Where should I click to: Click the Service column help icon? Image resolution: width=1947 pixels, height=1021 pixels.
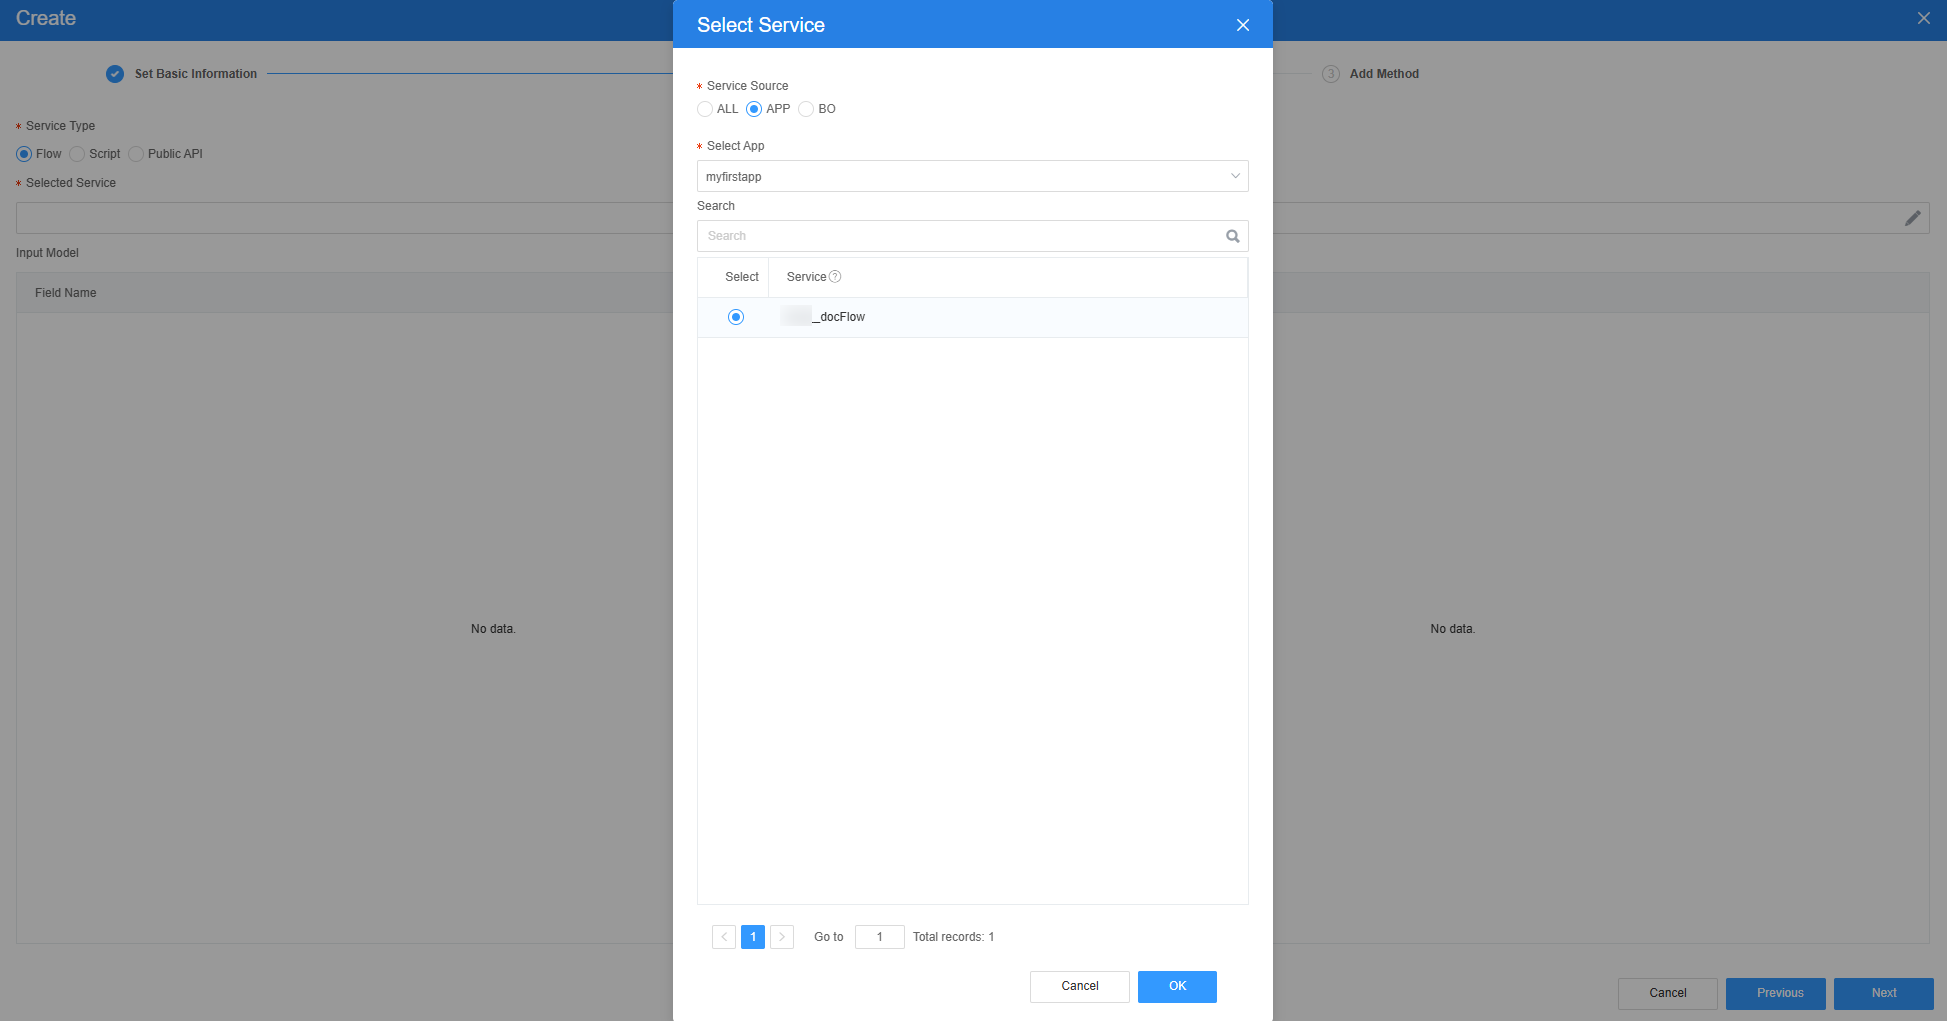click(x=835, y=277)
